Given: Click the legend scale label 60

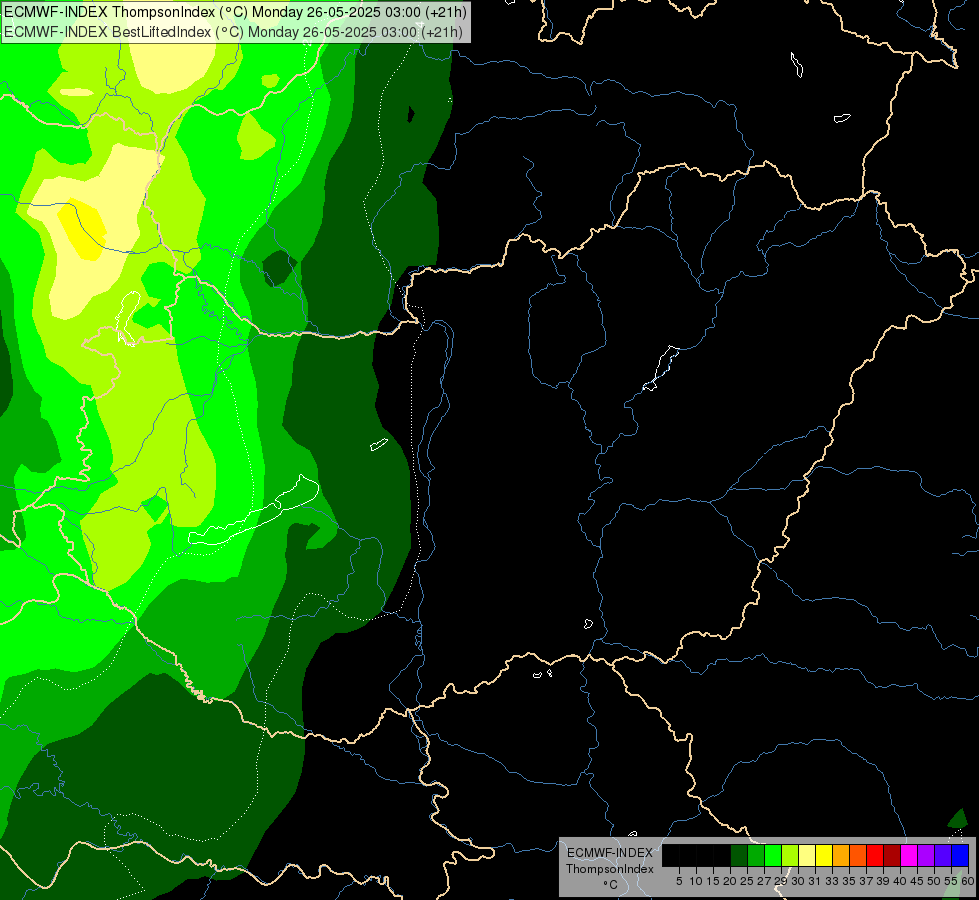Looking at the screenshot, I should coord(968,881).
